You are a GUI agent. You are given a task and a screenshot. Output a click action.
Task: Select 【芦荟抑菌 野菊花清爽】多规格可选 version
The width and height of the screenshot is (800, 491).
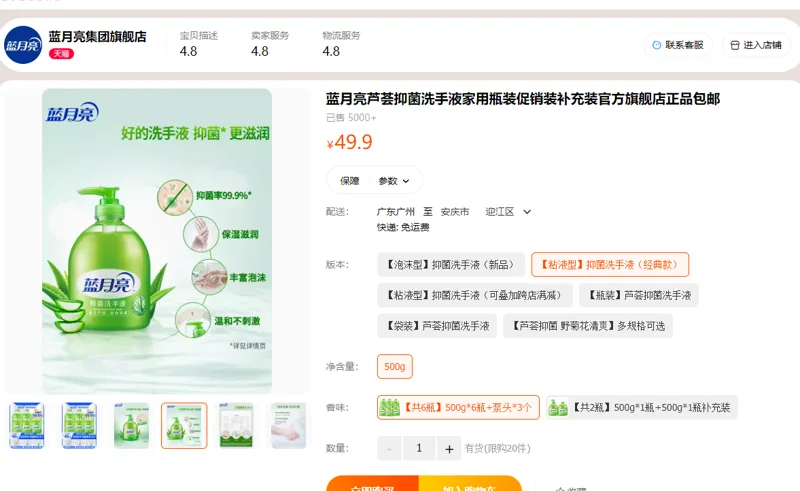588,326
